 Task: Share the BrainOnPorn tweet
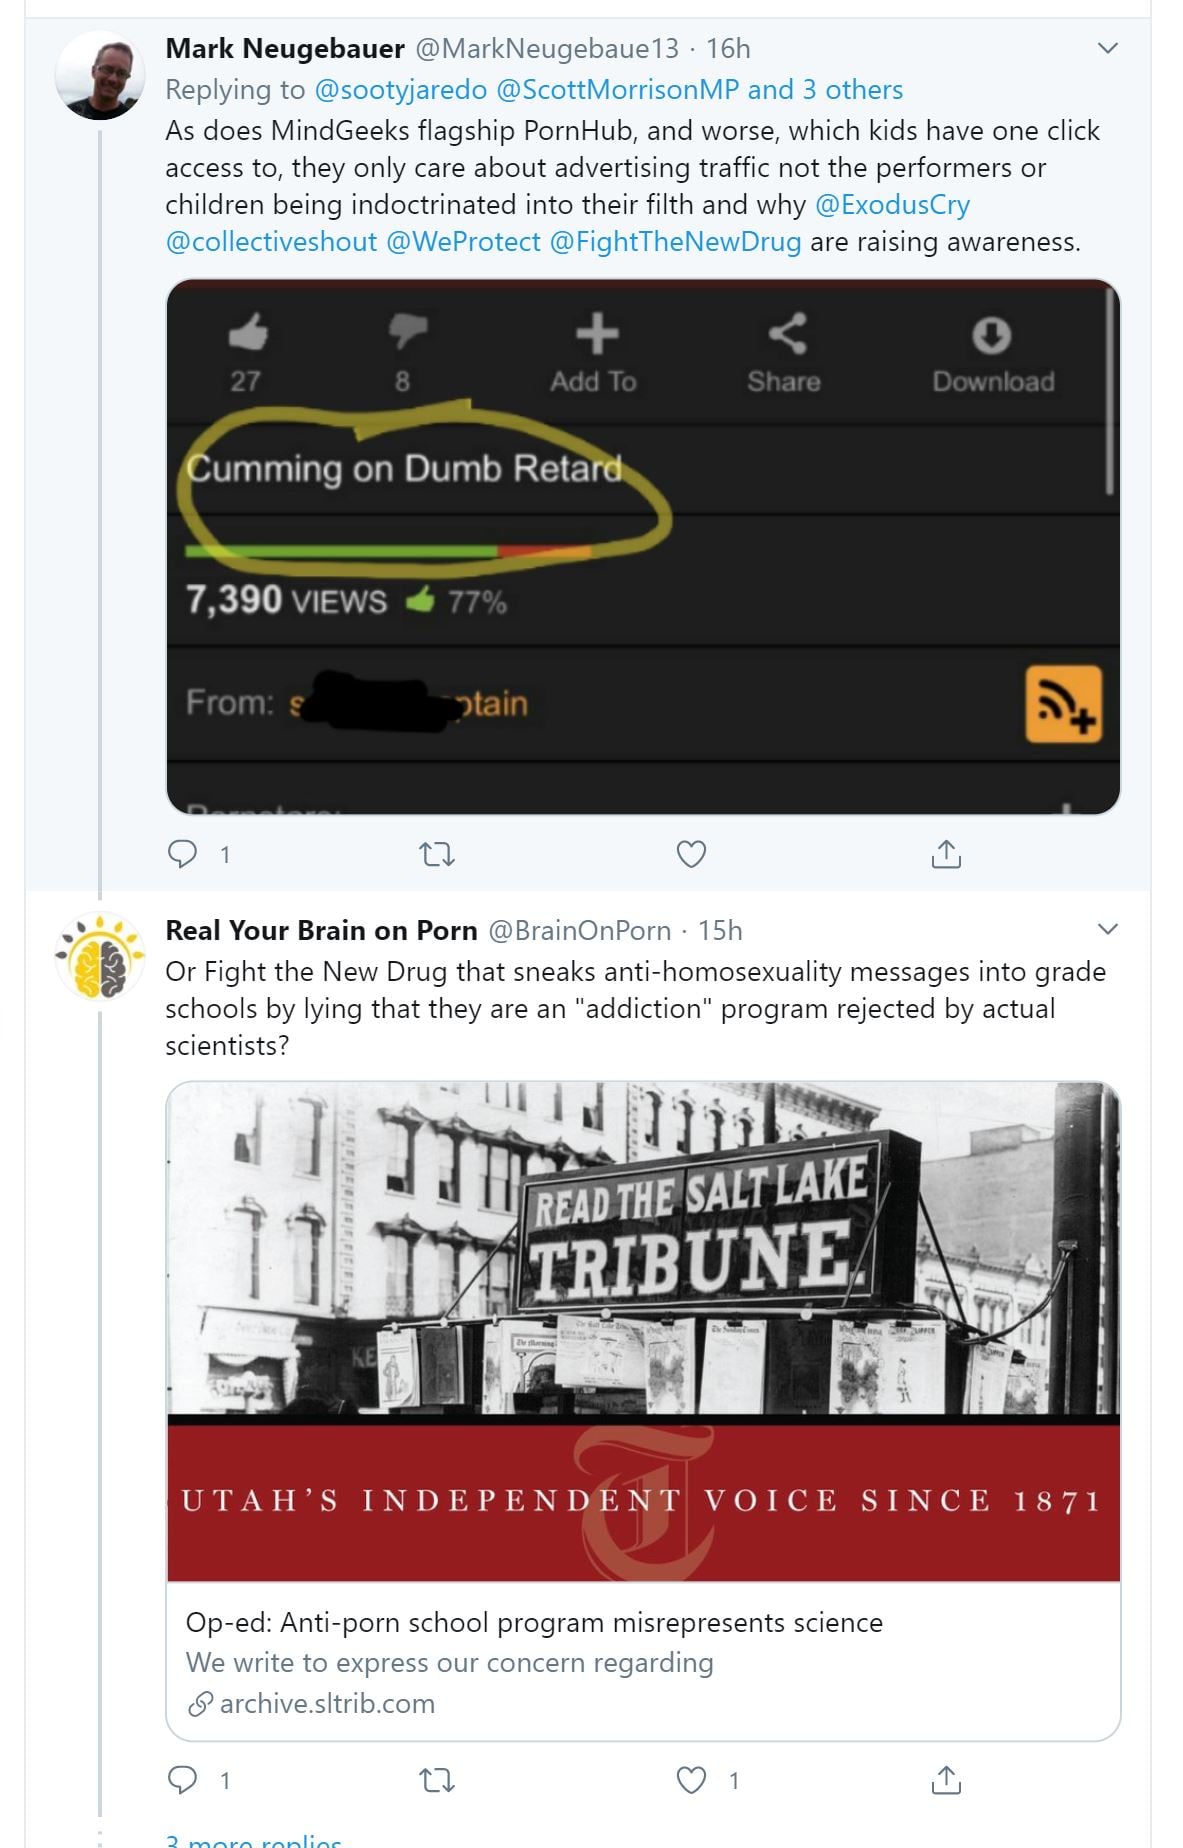click(x=945, y=1780)
